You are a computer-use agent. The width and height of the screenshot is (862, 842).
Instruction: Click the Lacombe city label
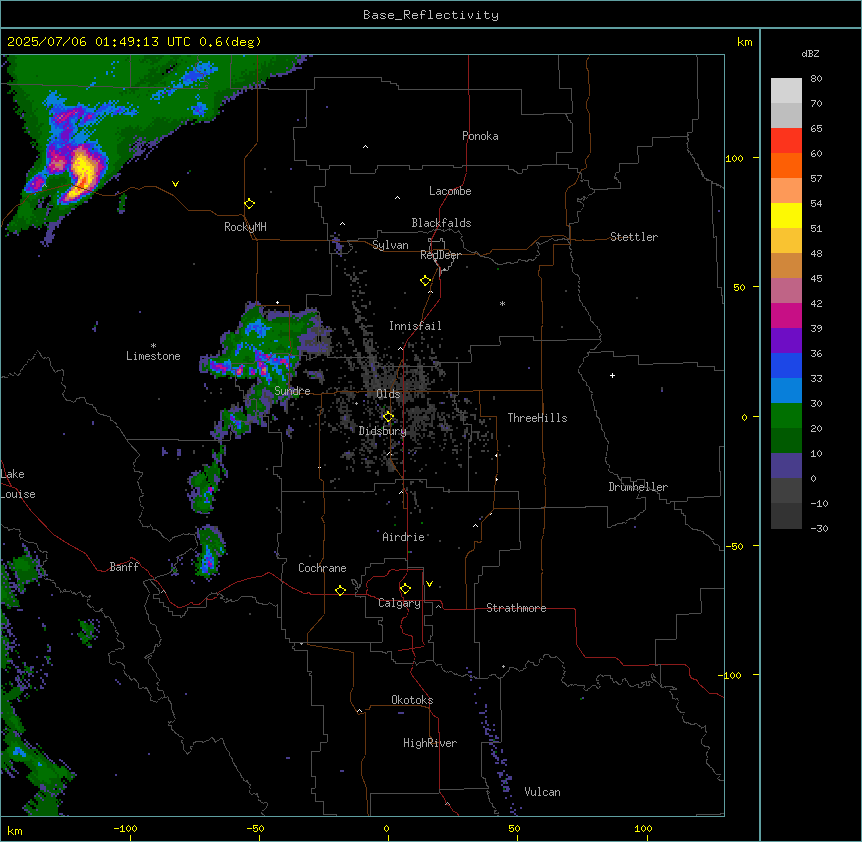[x=450, y=191]
